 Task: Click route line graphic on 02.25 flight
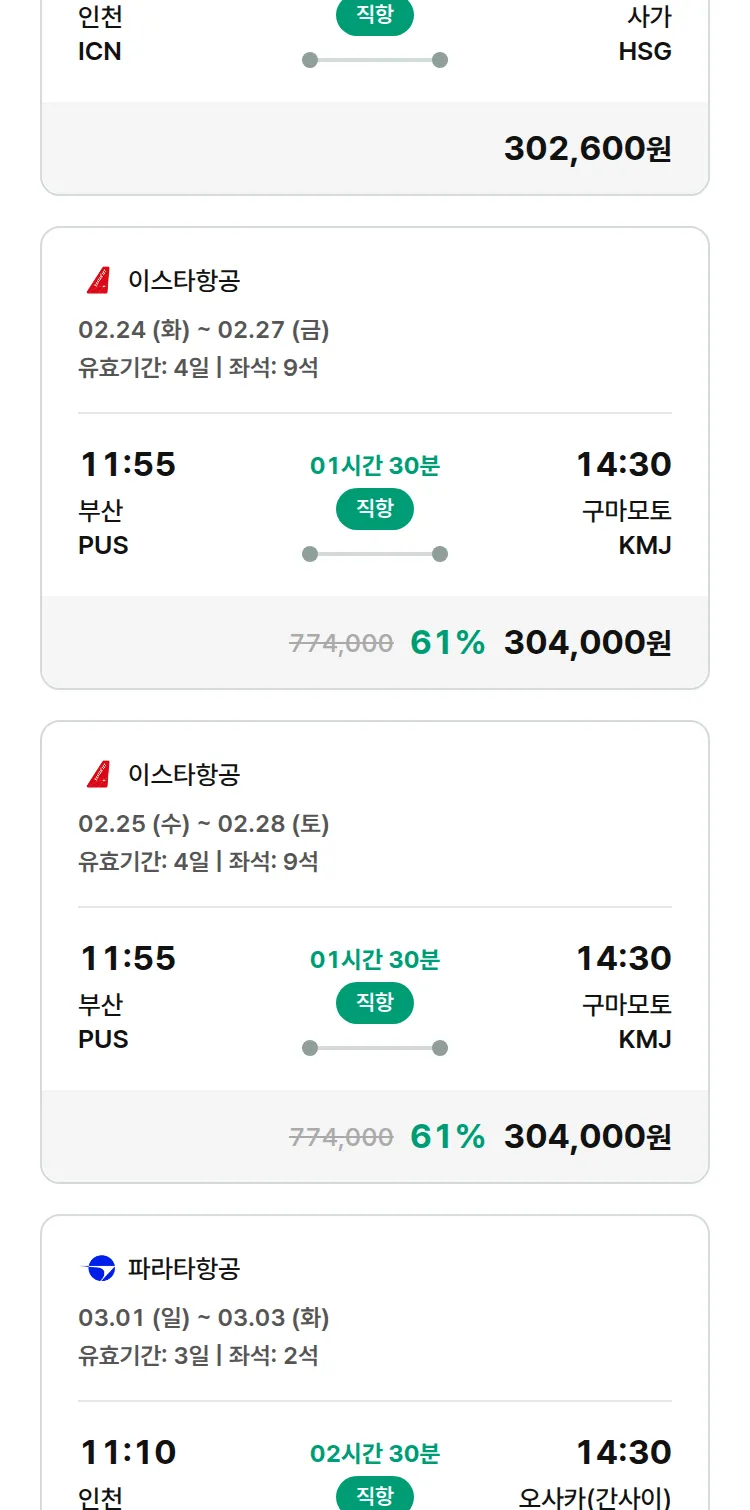pos(375,1048)
